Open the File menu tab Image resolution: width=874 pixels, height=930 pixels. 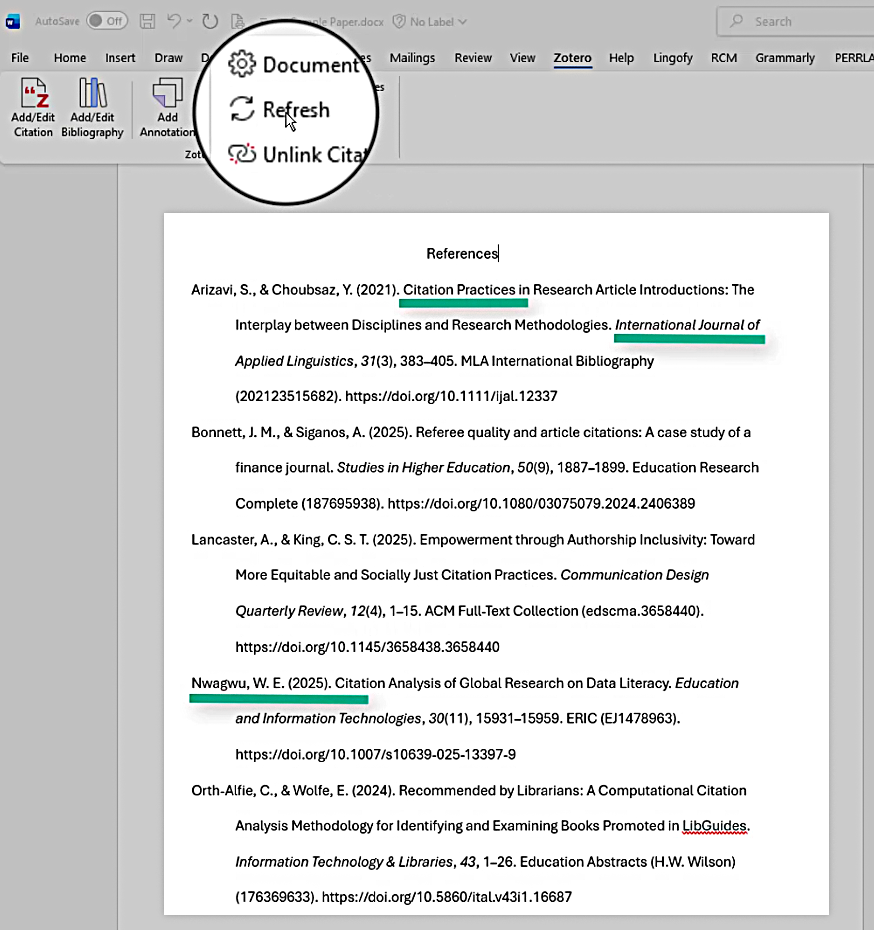(x=20, y=58)
